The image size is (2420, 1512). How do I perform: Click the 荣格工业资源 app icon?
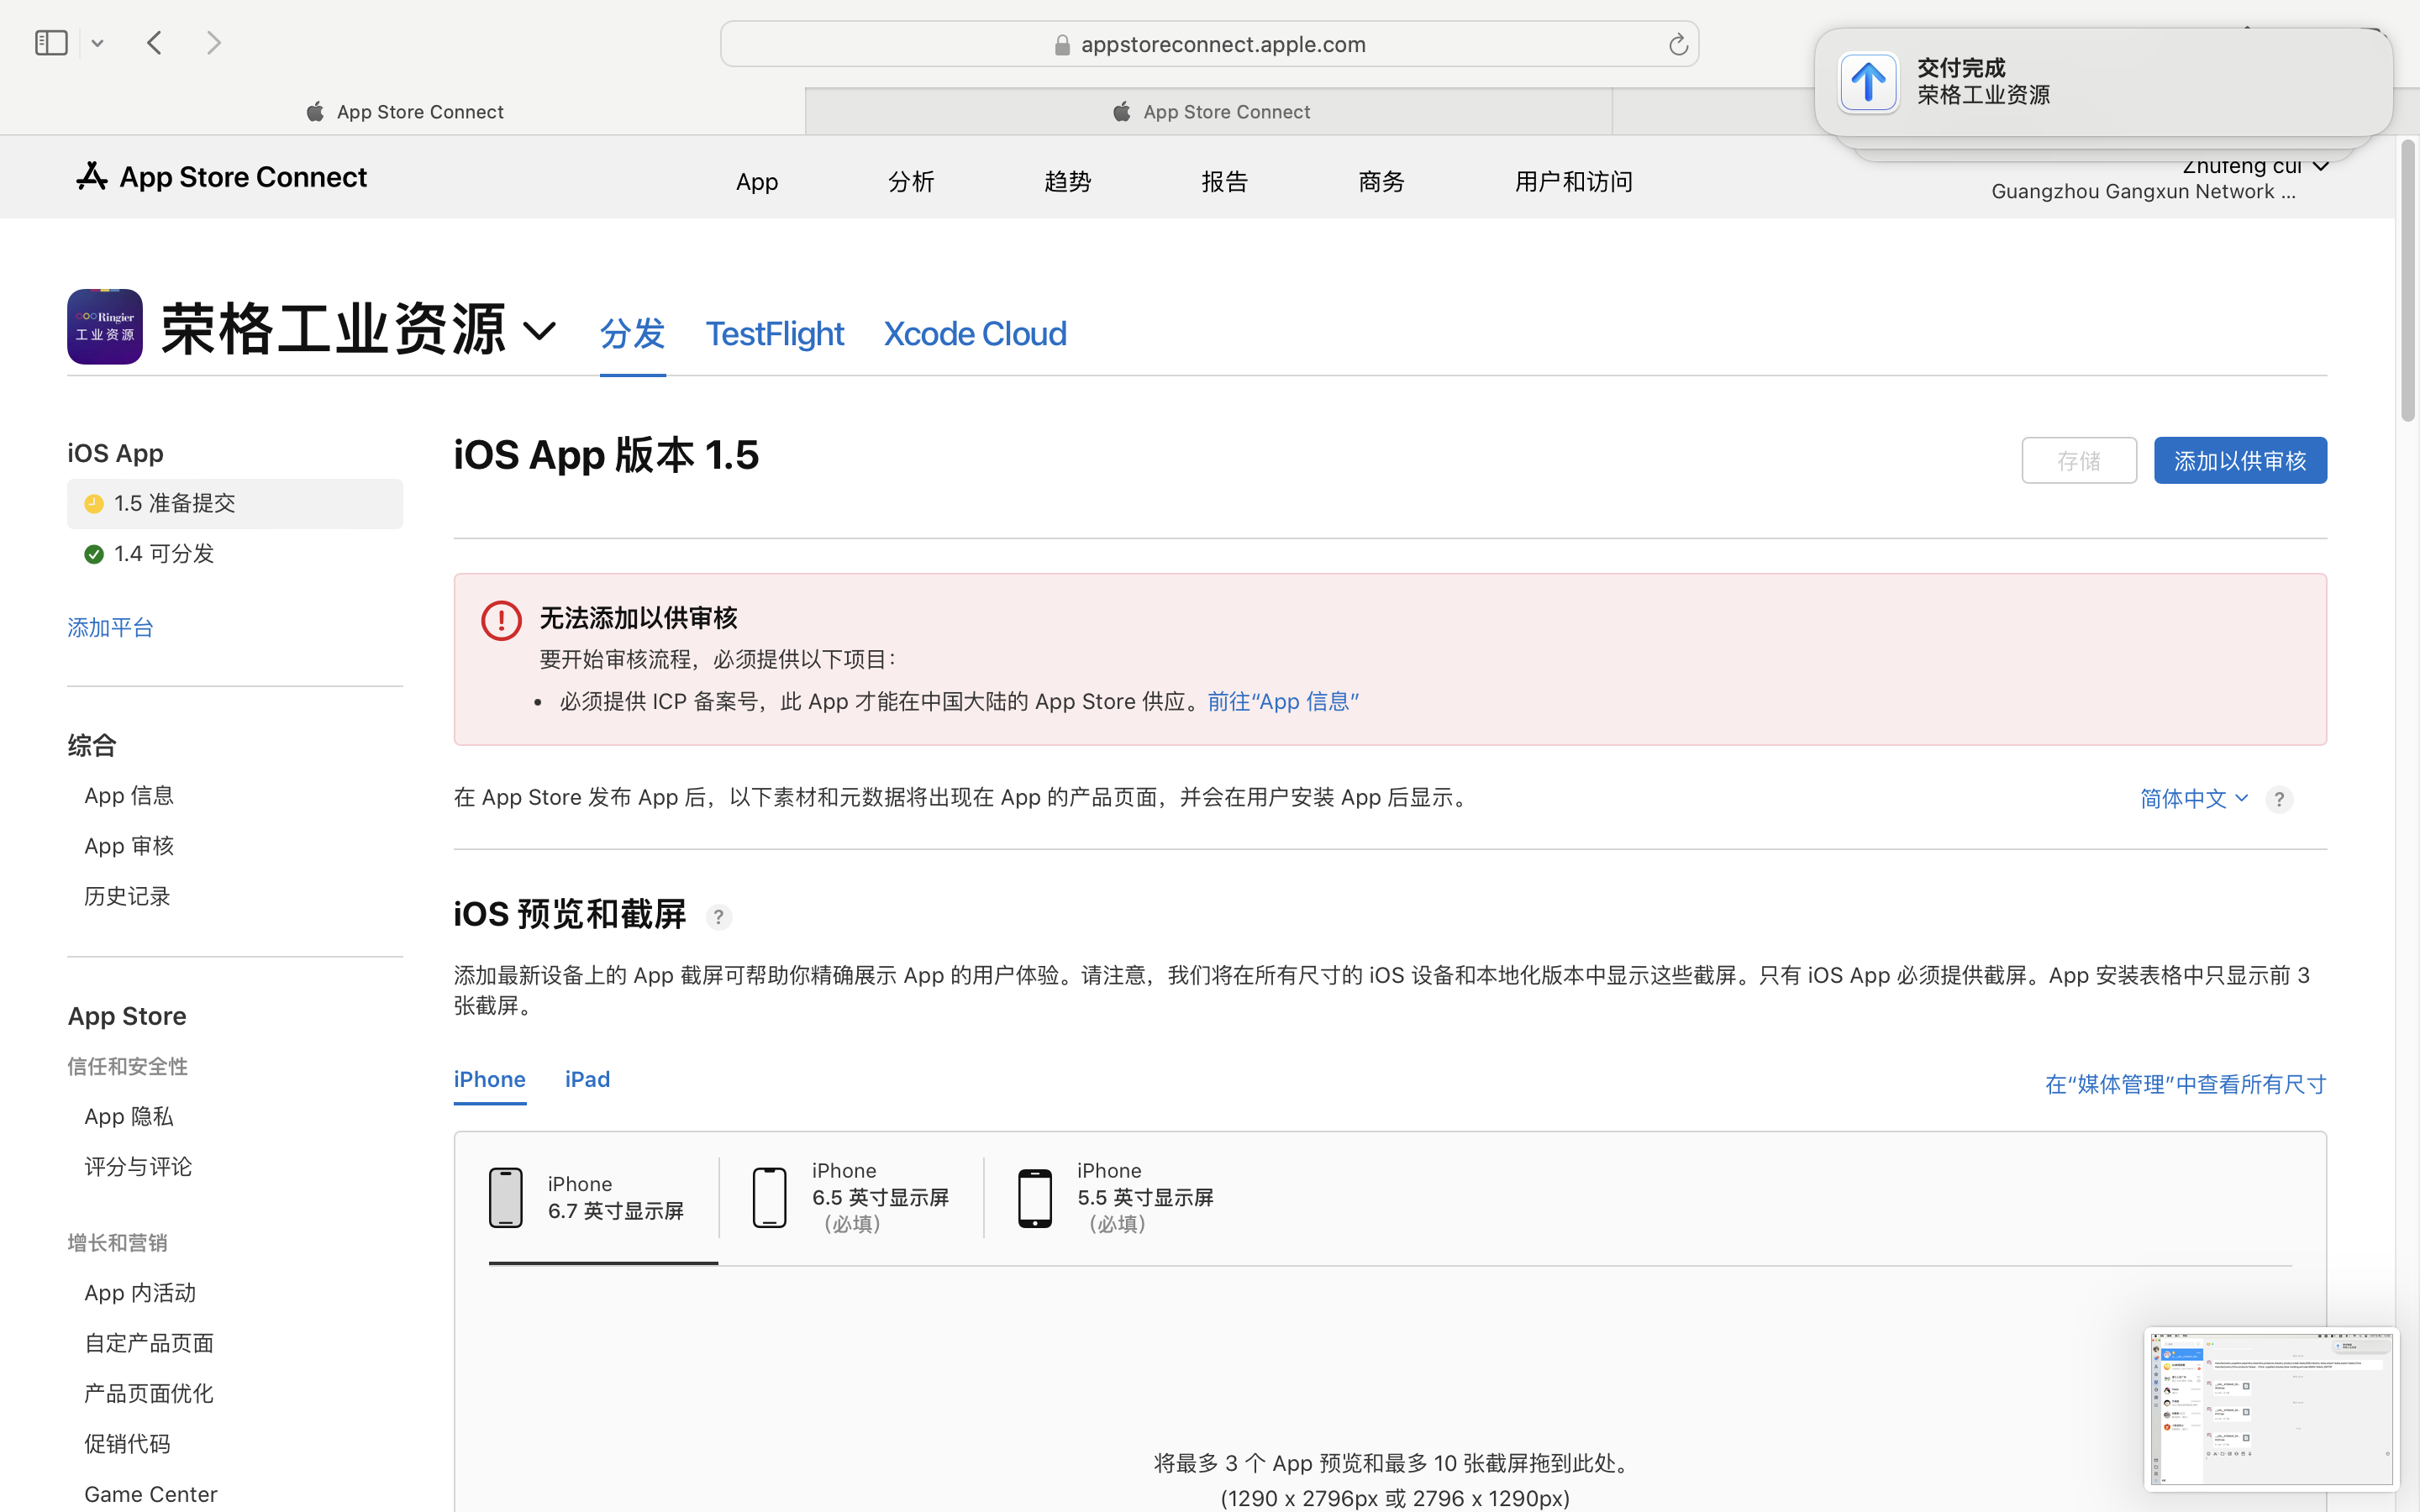click(105, 327)
